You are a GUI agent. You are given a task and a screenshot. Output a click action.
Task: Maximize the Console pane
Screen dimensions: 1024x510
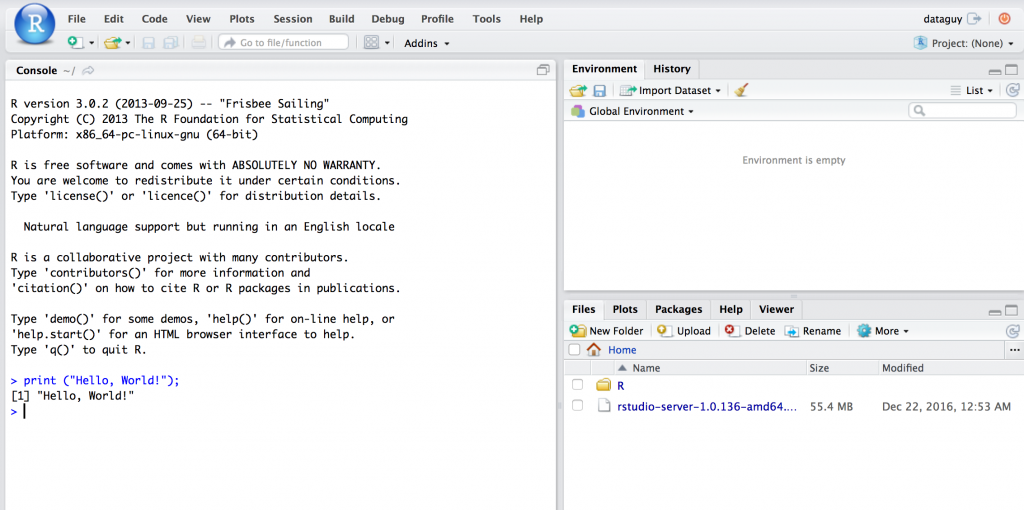[x=543, y=70]
